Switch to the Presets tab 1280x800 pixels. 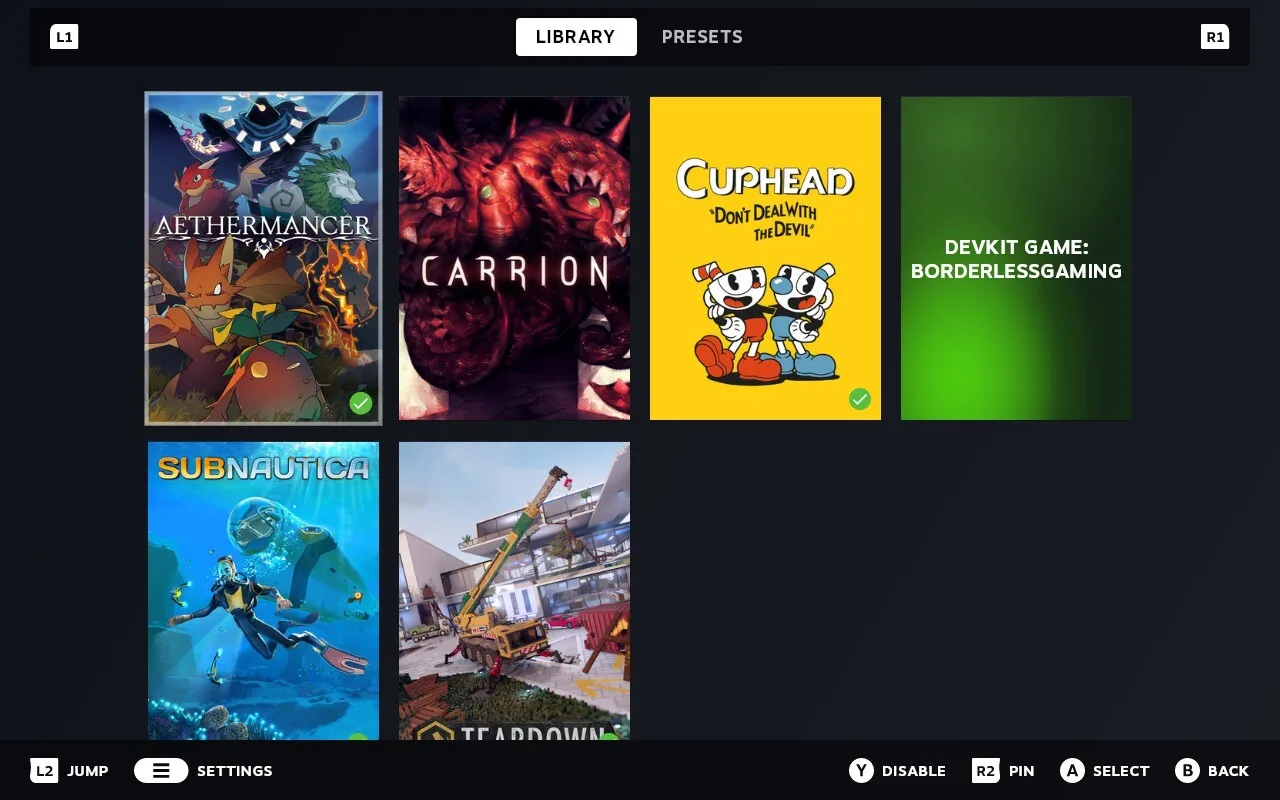click(x=702, y=36)
